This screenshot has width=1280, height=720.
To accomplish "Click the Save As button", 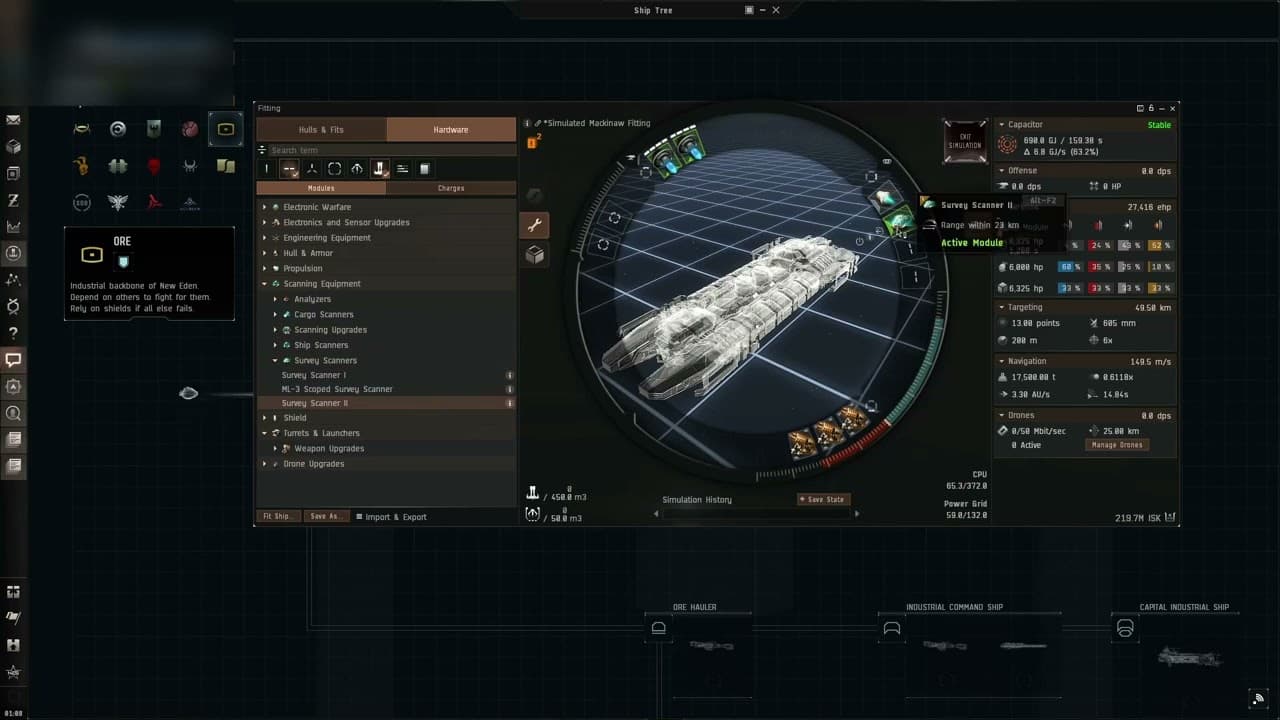I will coord(325,517).
